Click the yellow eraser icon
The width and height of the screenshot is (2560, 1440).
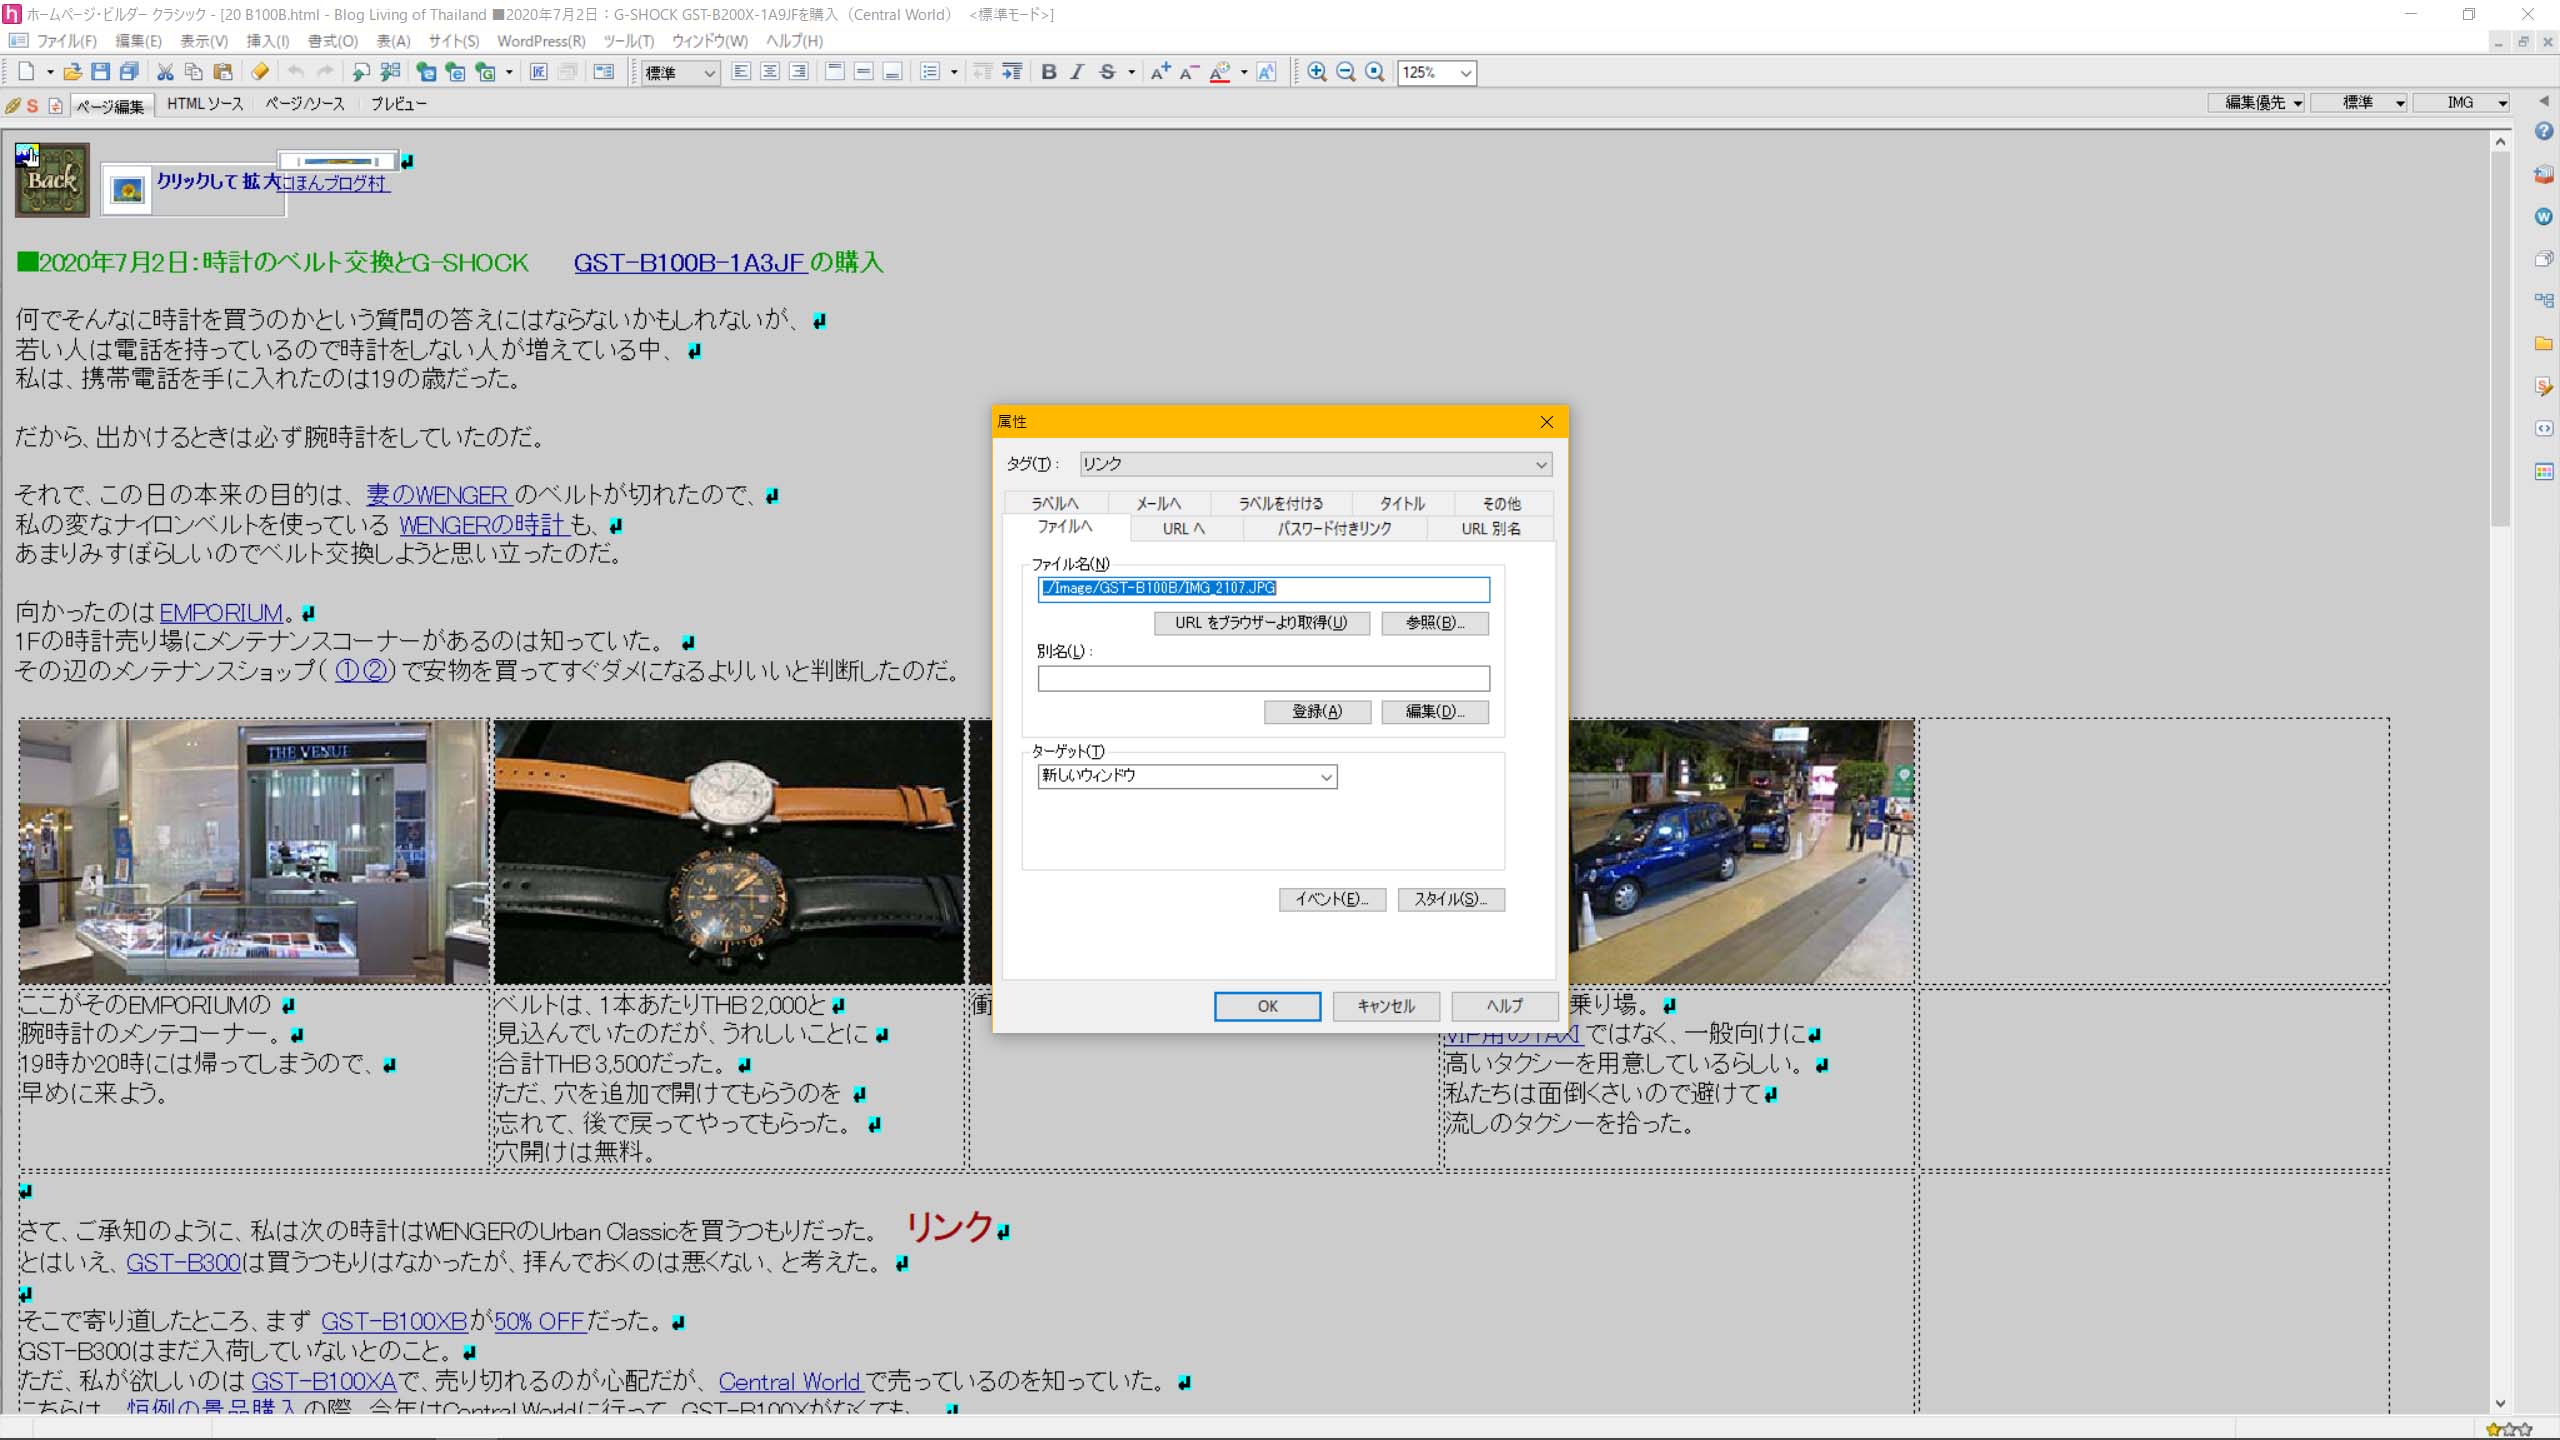260,72
